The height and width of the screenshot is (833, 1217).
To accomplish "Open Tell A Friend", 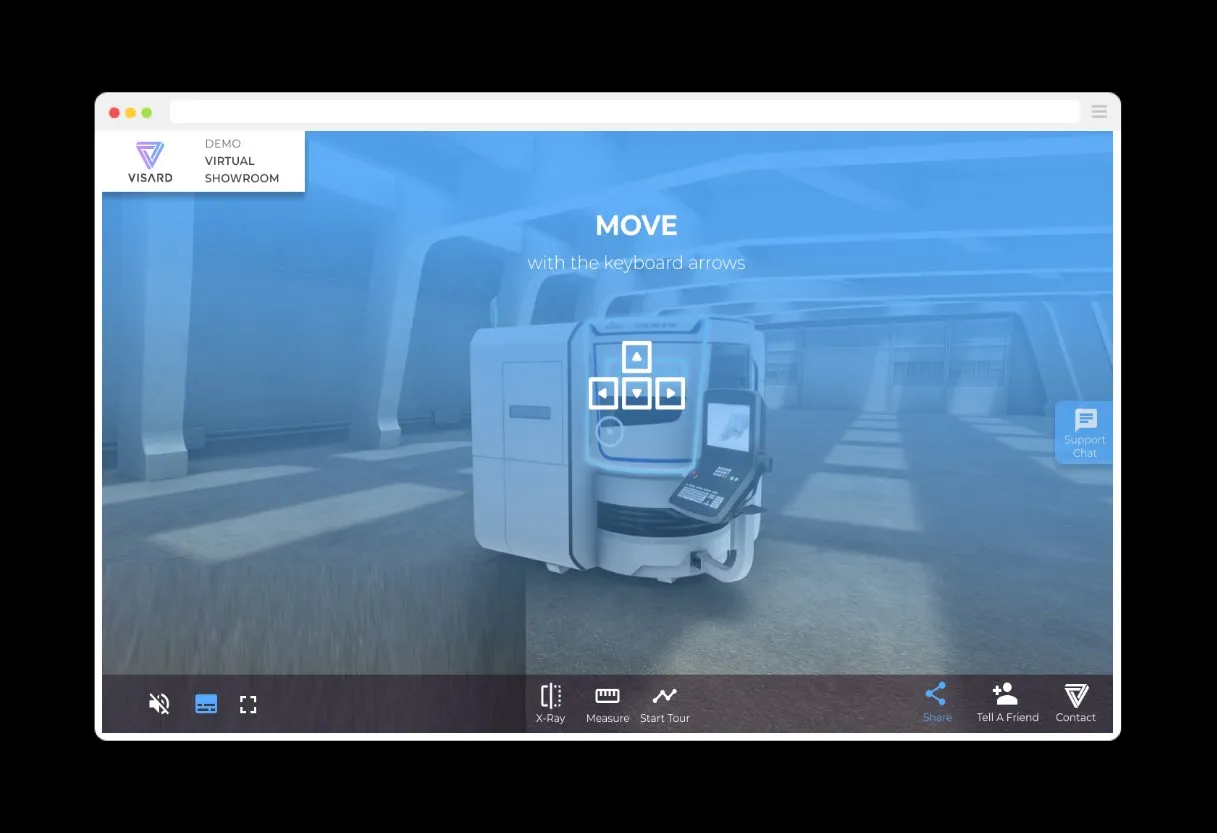I will click(1007, 703).
